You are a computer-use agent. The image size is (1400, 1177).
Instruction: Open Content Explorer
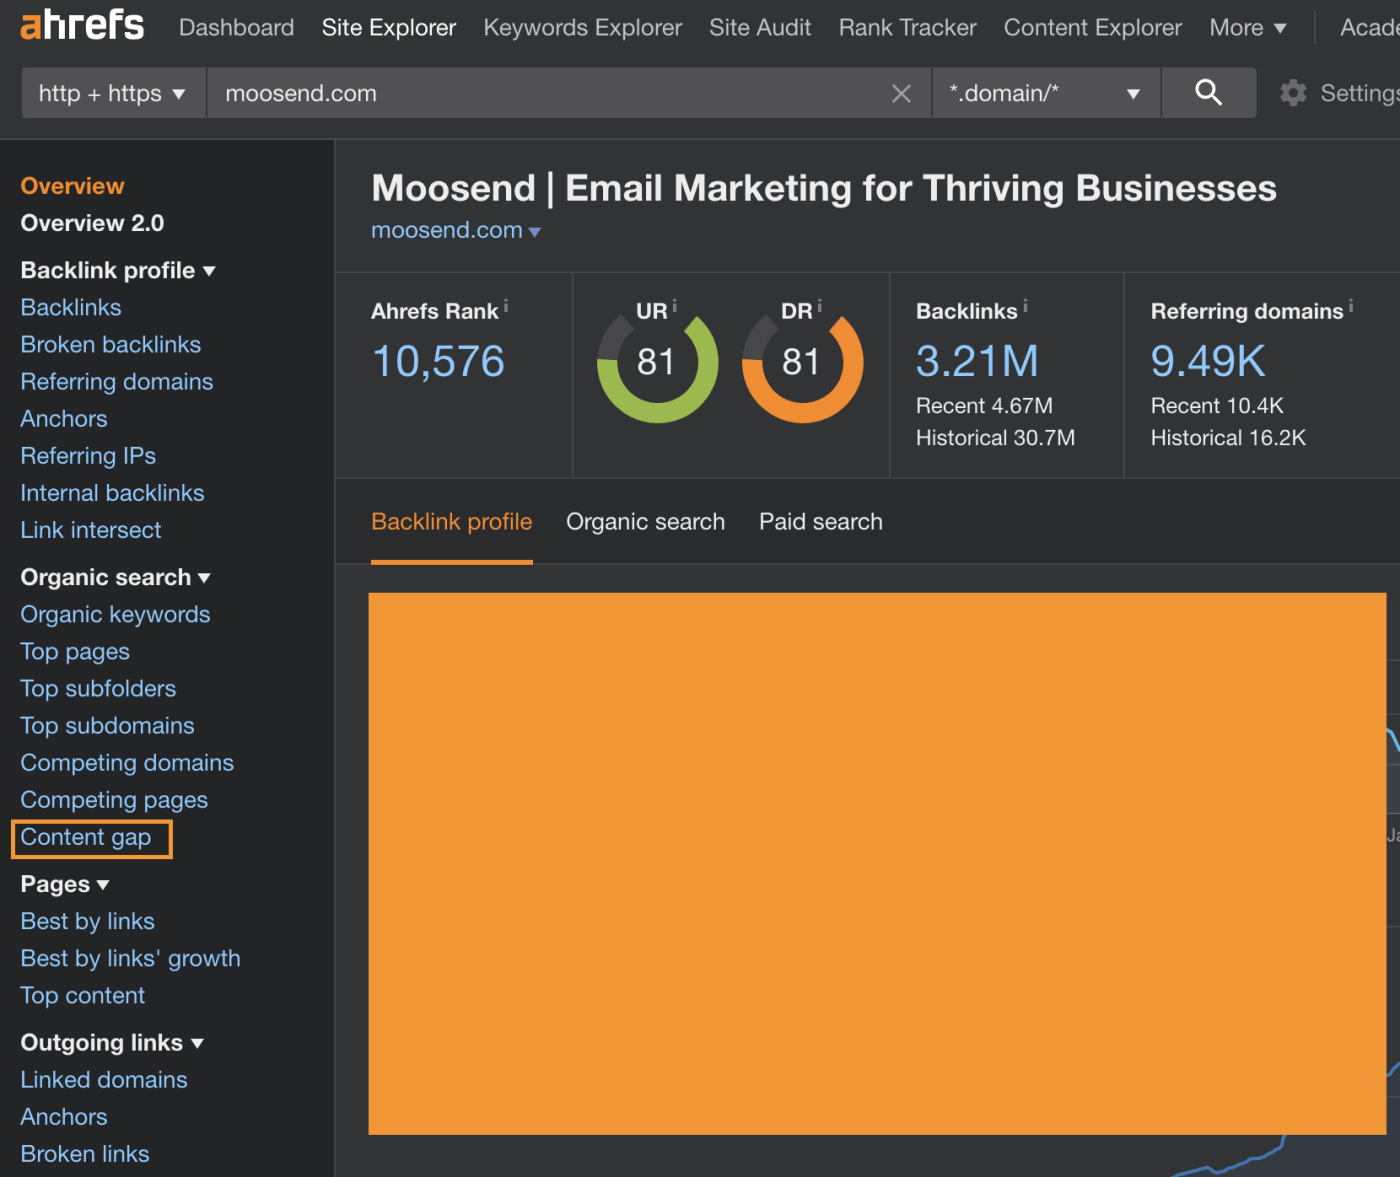pos(1093,27)
